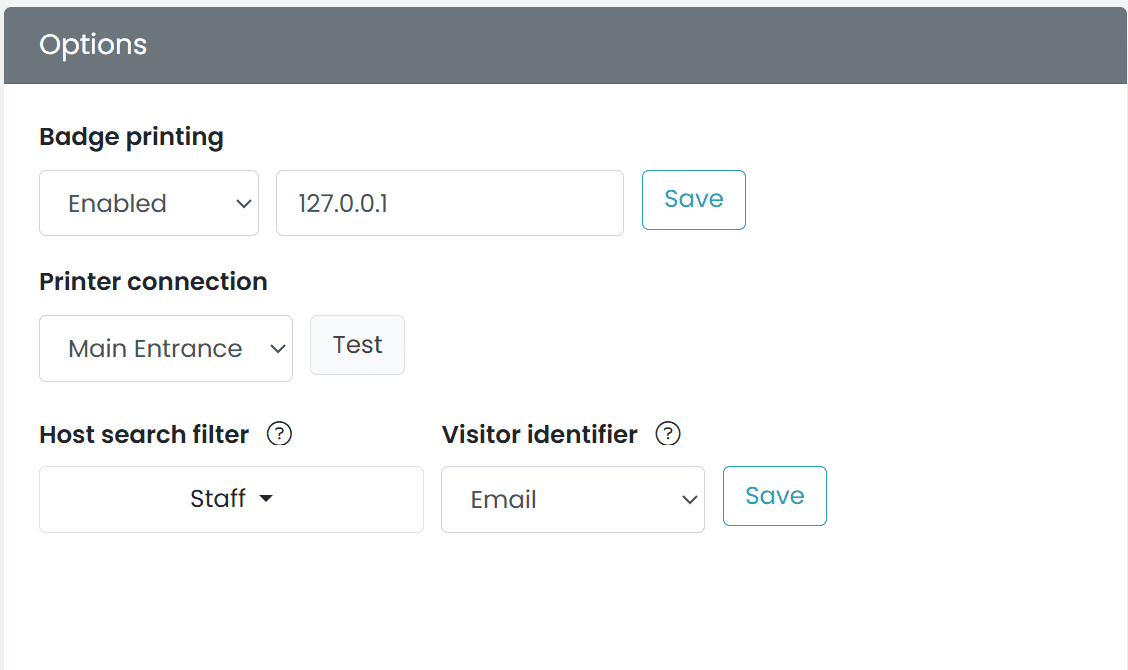Expand the chevron next to Email
This screenshot has width=1128, height=670.
[689, 500]
